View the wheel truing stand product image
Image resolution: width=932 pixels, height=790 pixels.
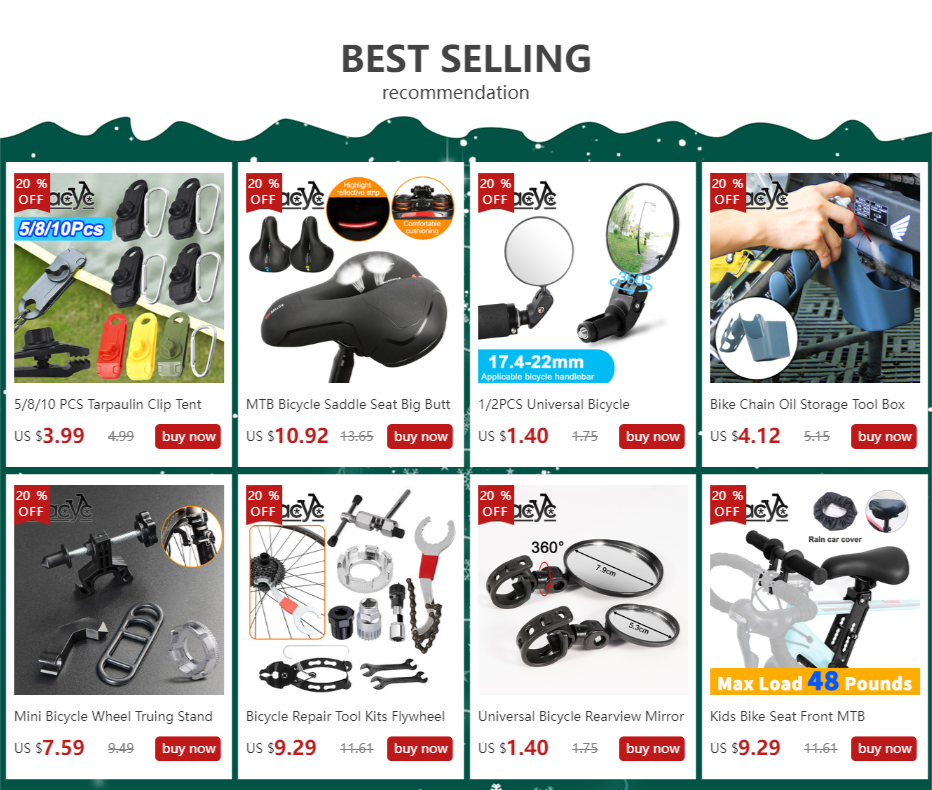(119, 590)
